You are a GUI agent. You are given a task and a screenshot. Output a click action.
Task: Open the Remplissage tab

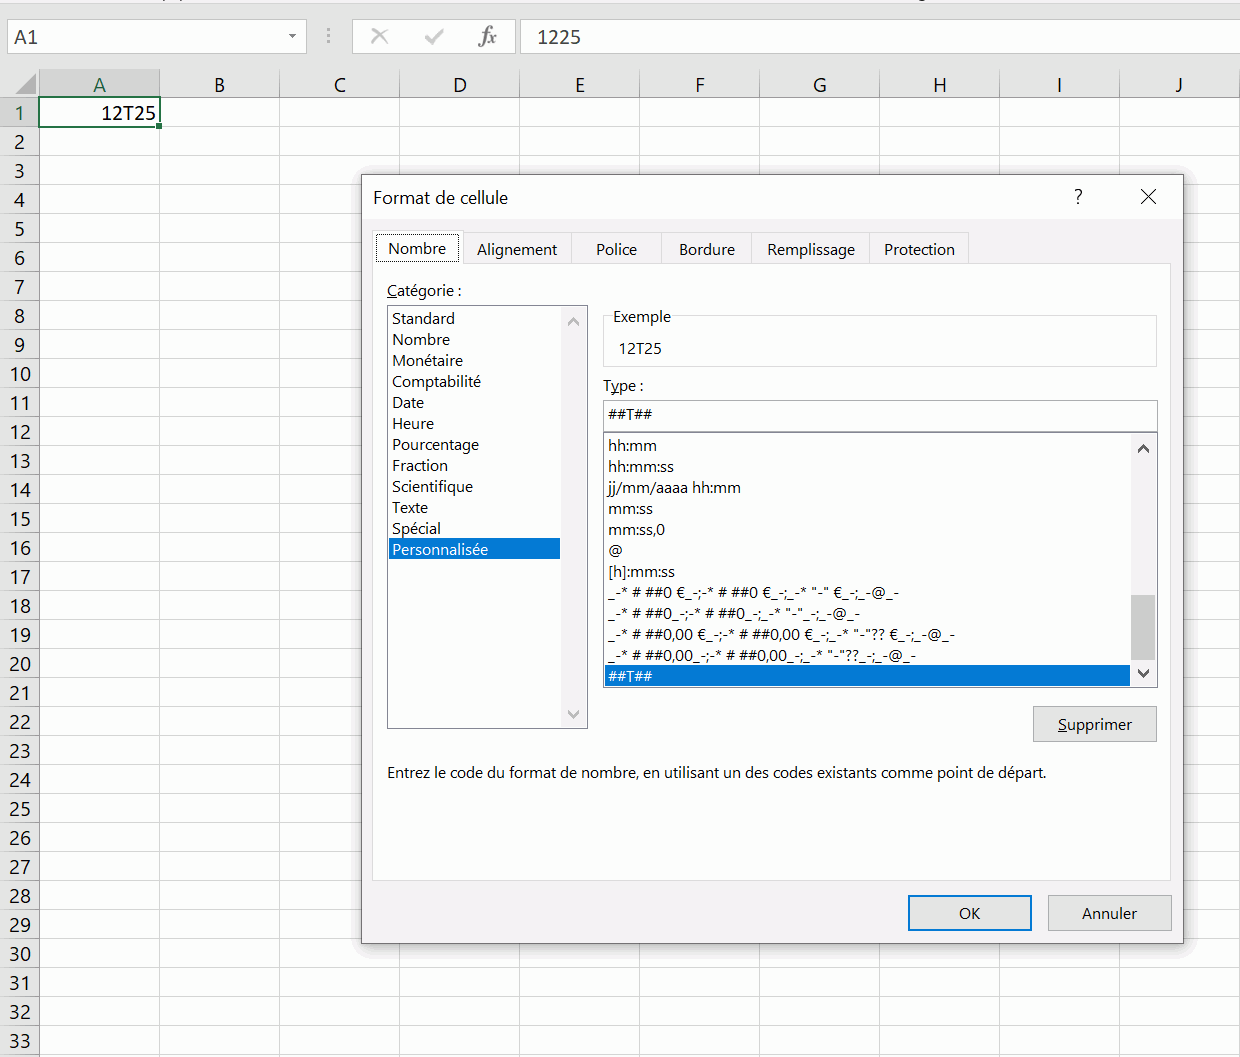click(810, 249)
